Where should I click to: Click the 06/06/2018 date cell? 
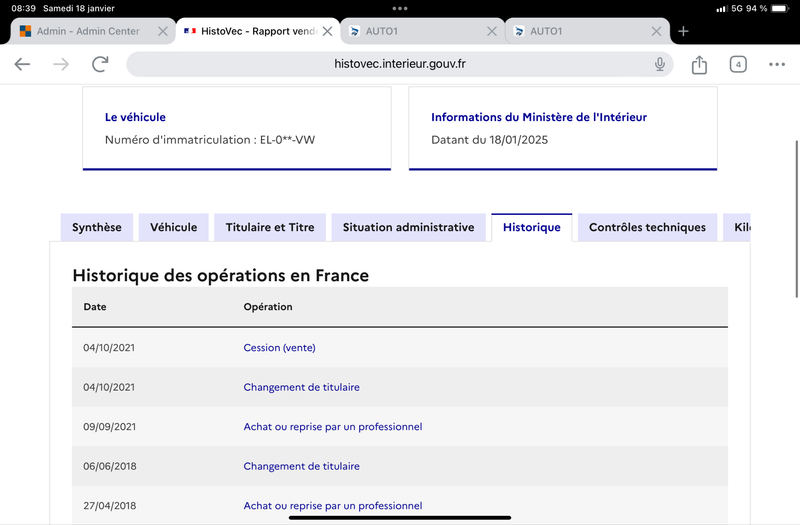(x=110, y=466)
